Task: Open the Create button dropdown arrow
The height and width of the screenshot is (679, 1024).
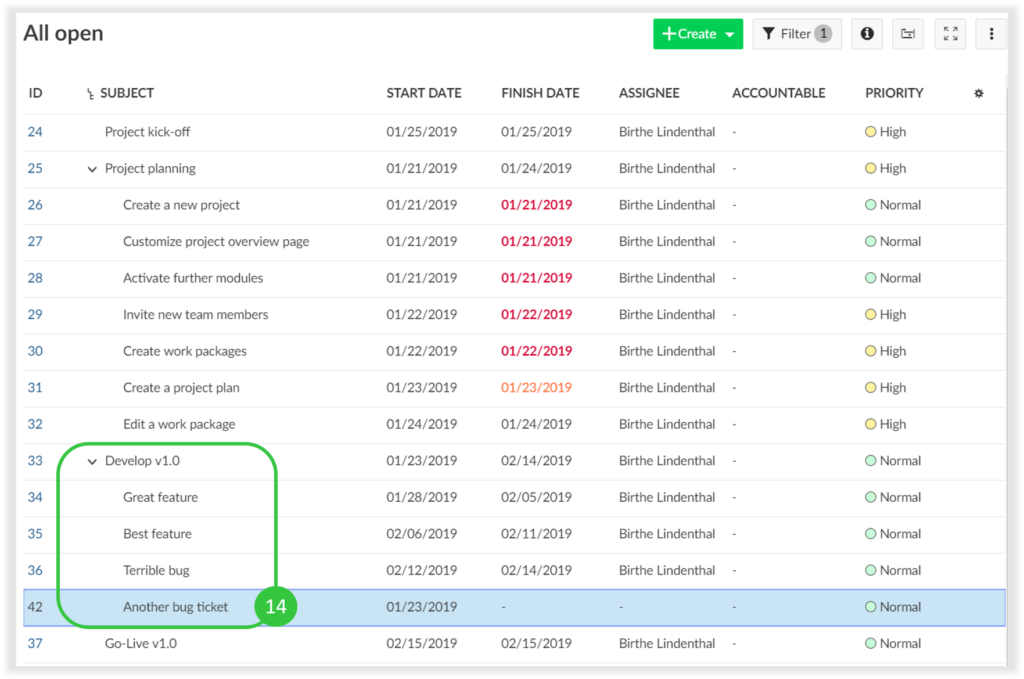Action: tap(727, 33)
